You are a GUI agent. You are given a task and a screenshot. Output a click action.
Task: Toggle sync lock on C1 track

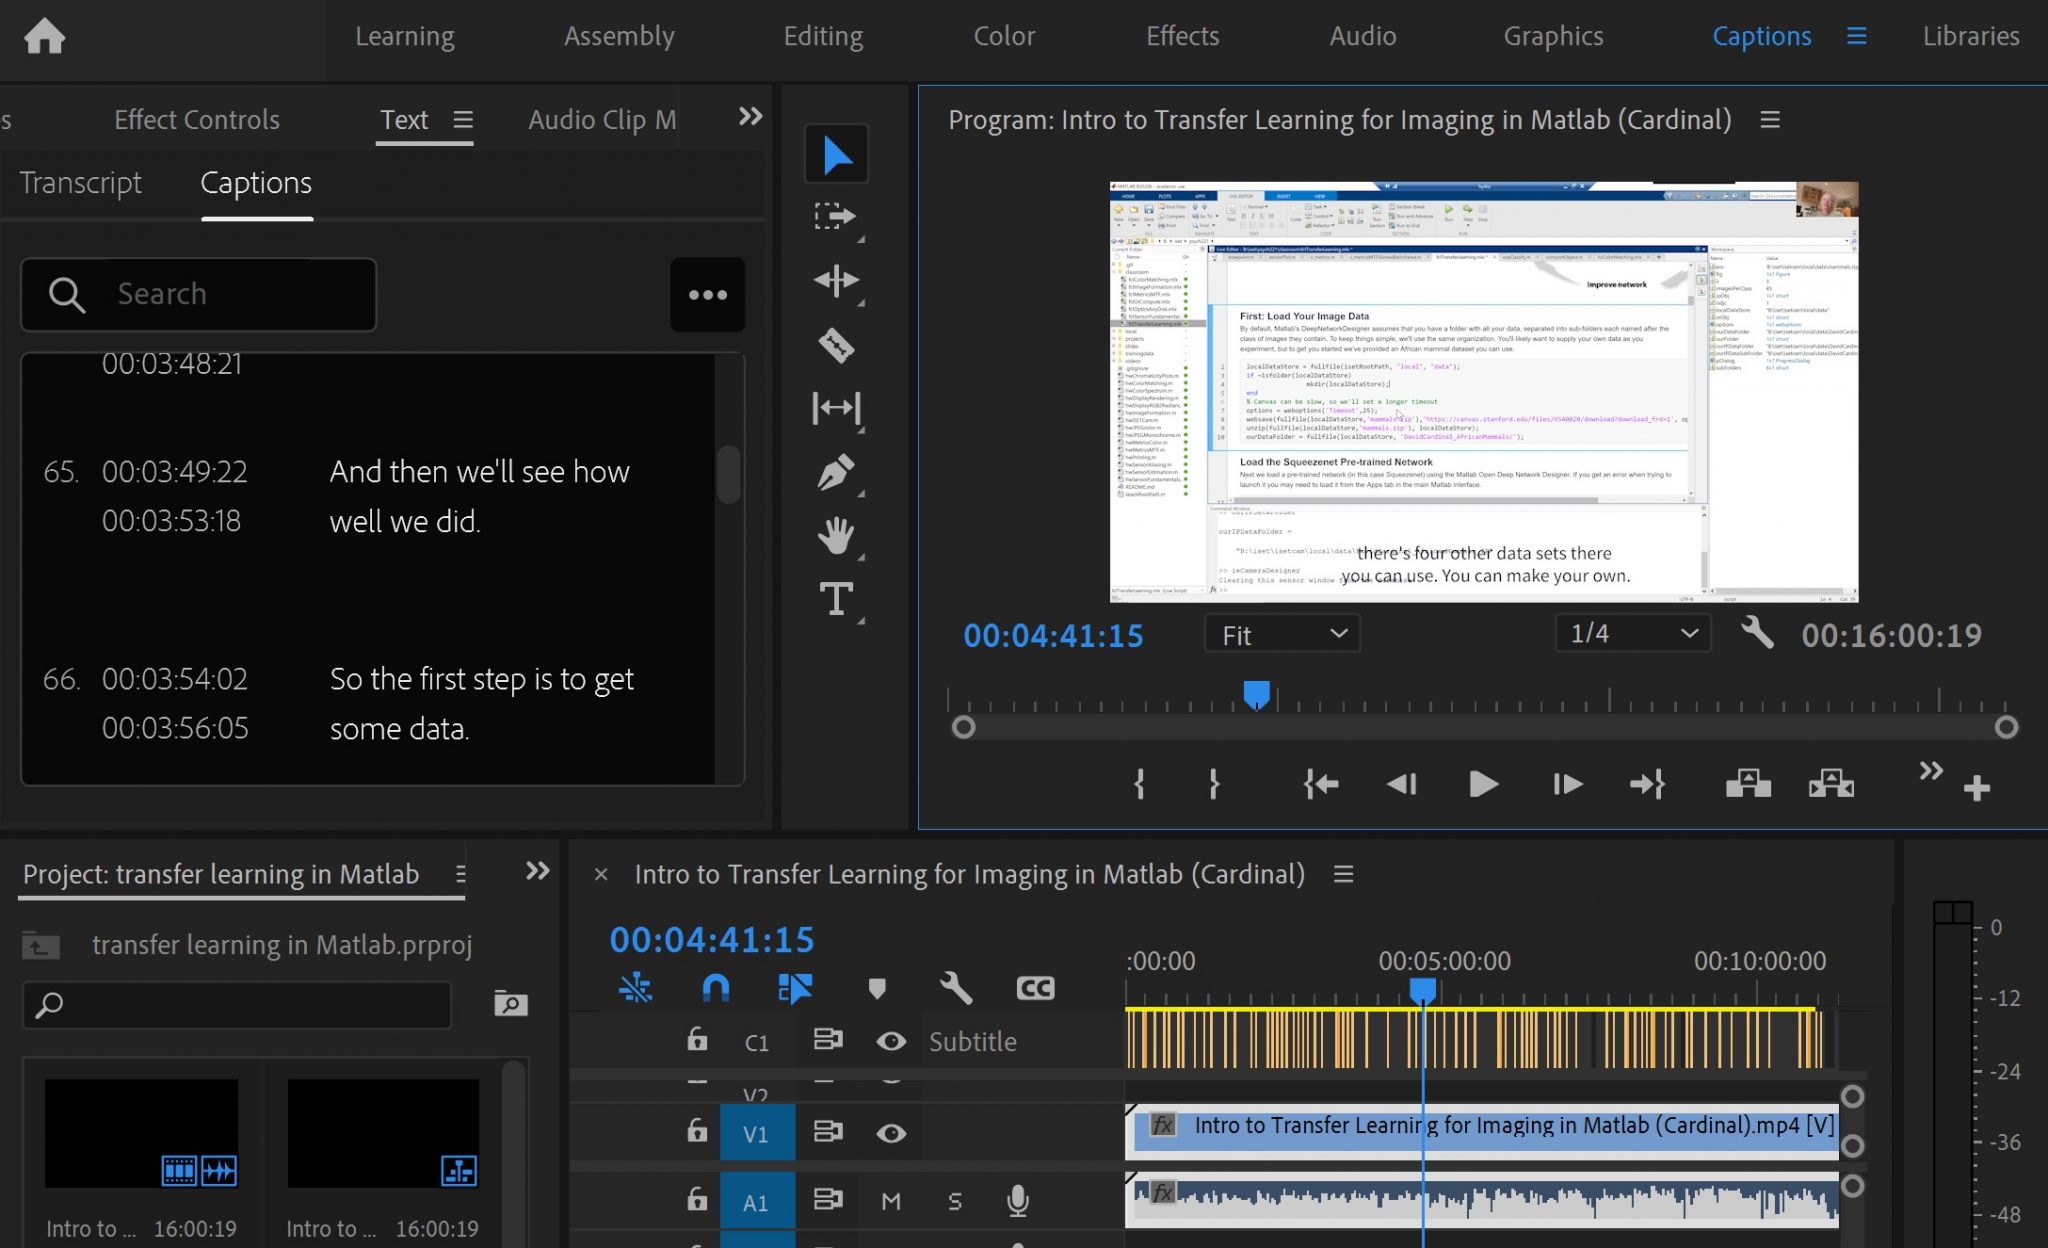[828, 1040]
